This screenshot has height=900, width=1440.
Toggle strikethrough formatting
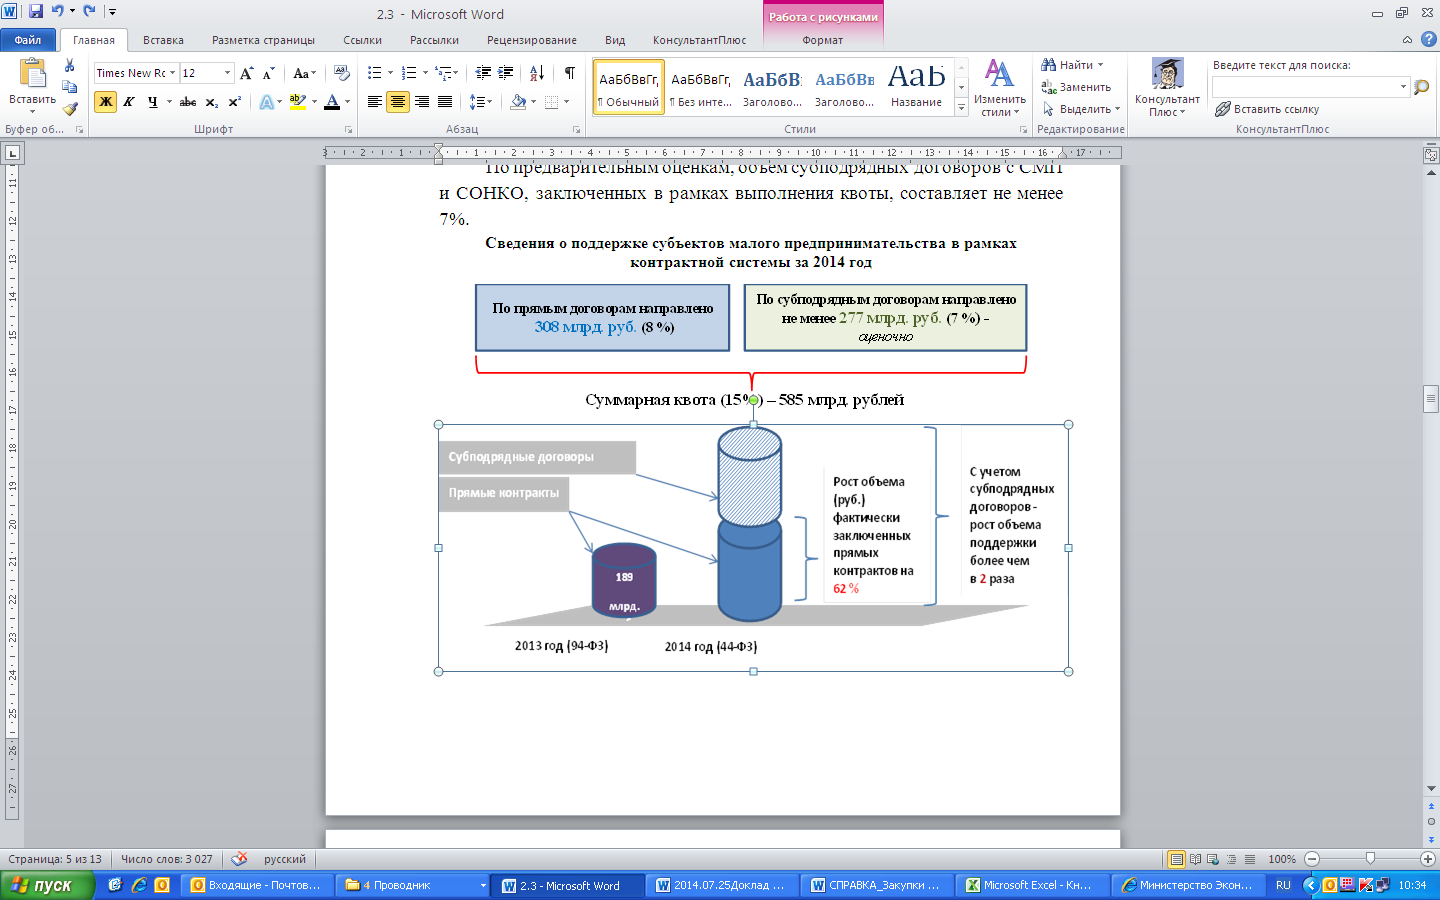point(188,102)
